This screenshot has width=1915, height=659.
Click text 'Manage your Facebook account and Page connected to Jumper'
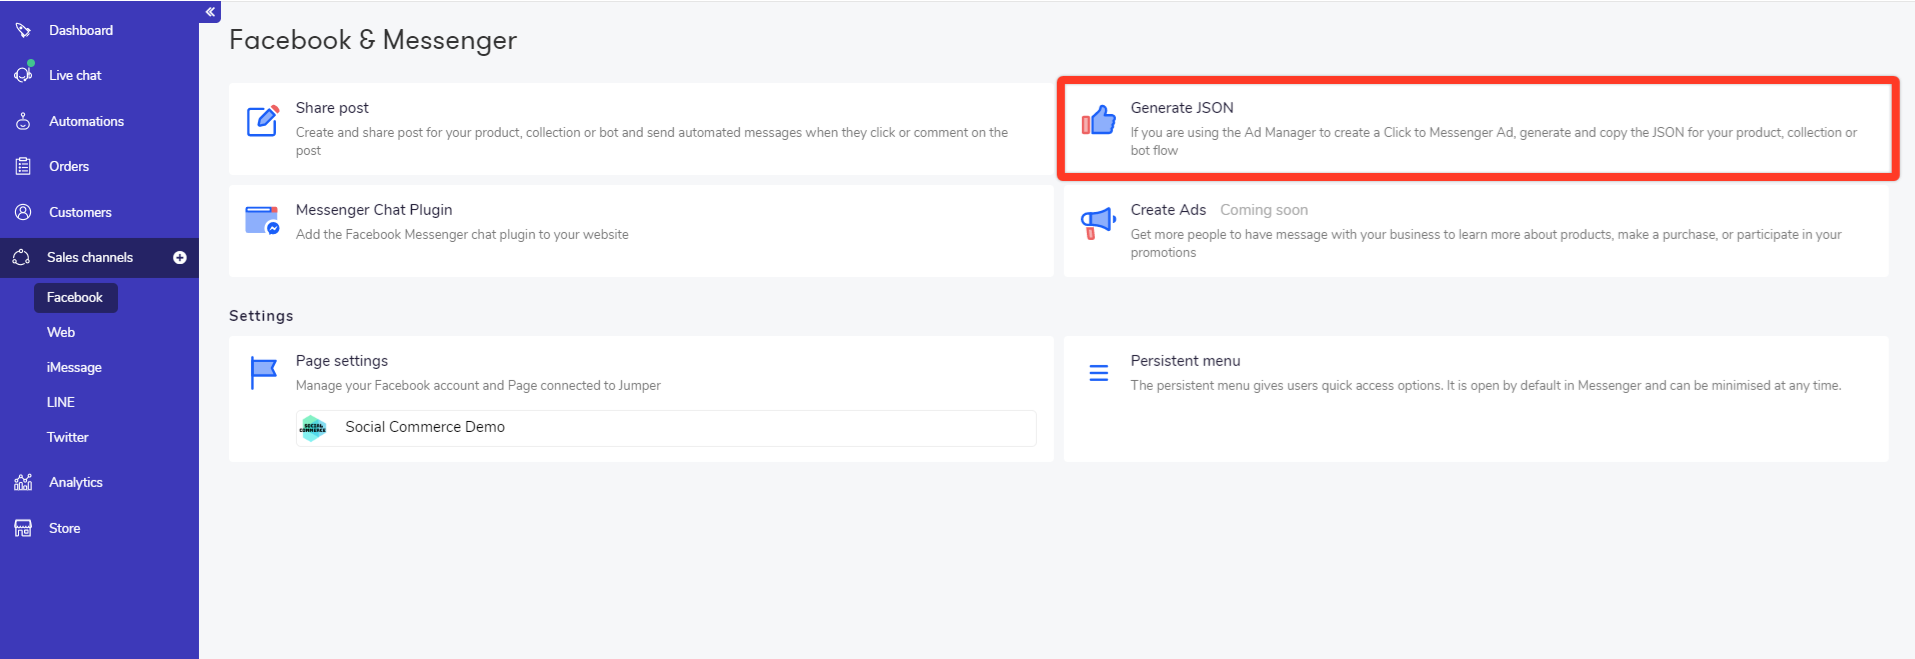coord(478,385)
